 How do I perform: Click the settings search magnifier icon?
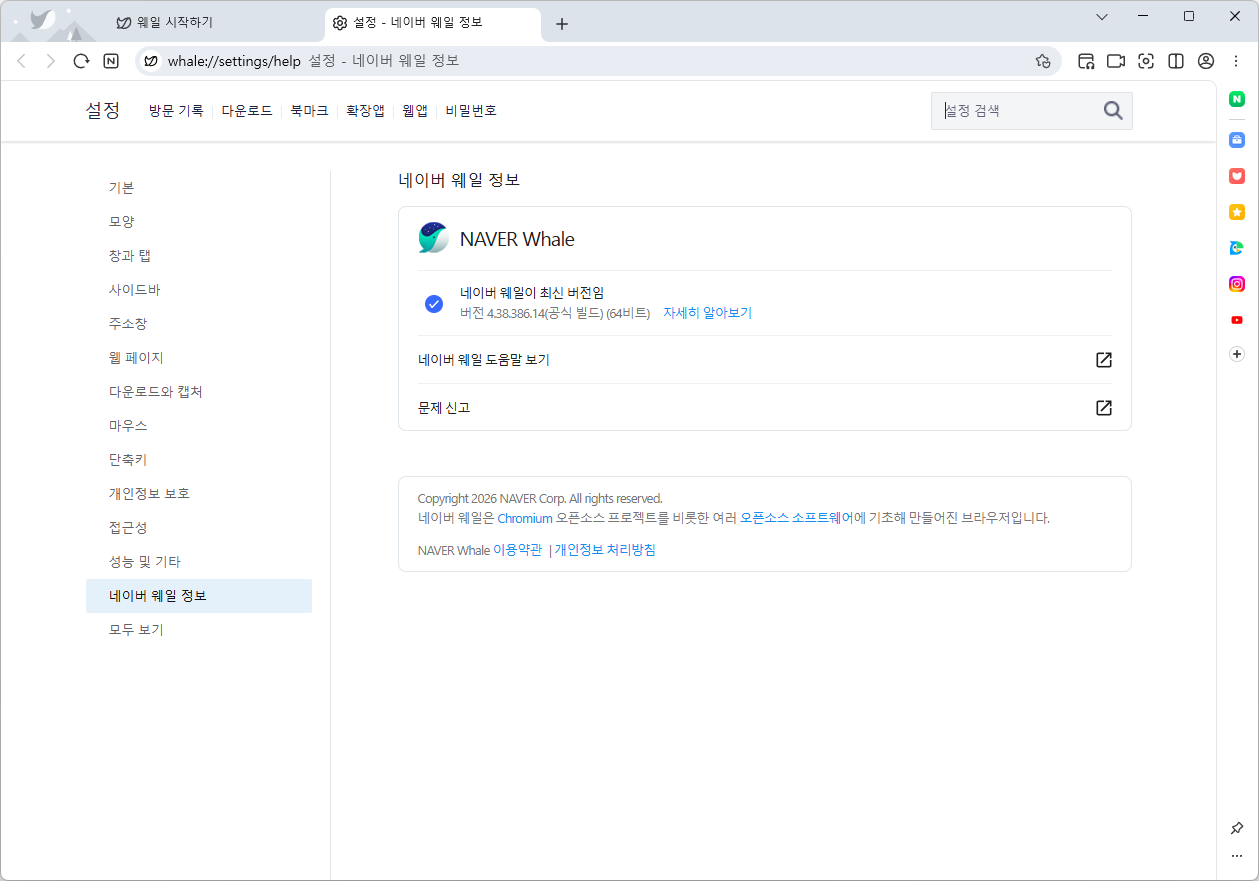coord(1113,110)
